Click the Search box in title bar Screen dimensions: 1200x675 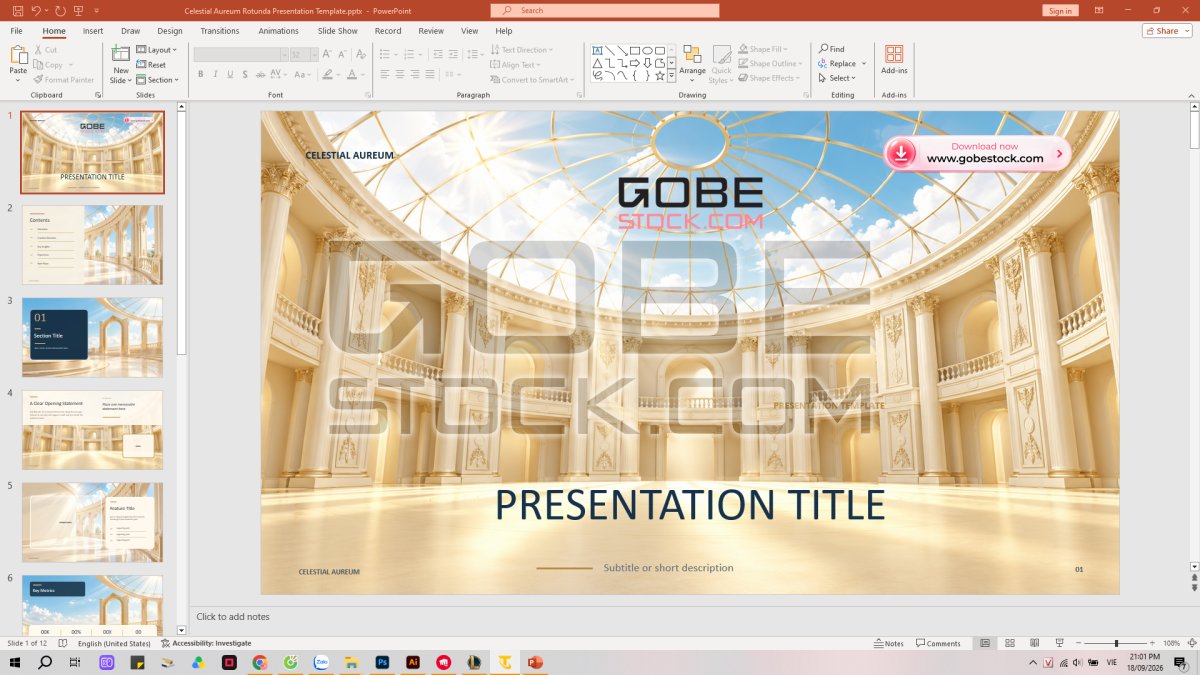point(605,10)
